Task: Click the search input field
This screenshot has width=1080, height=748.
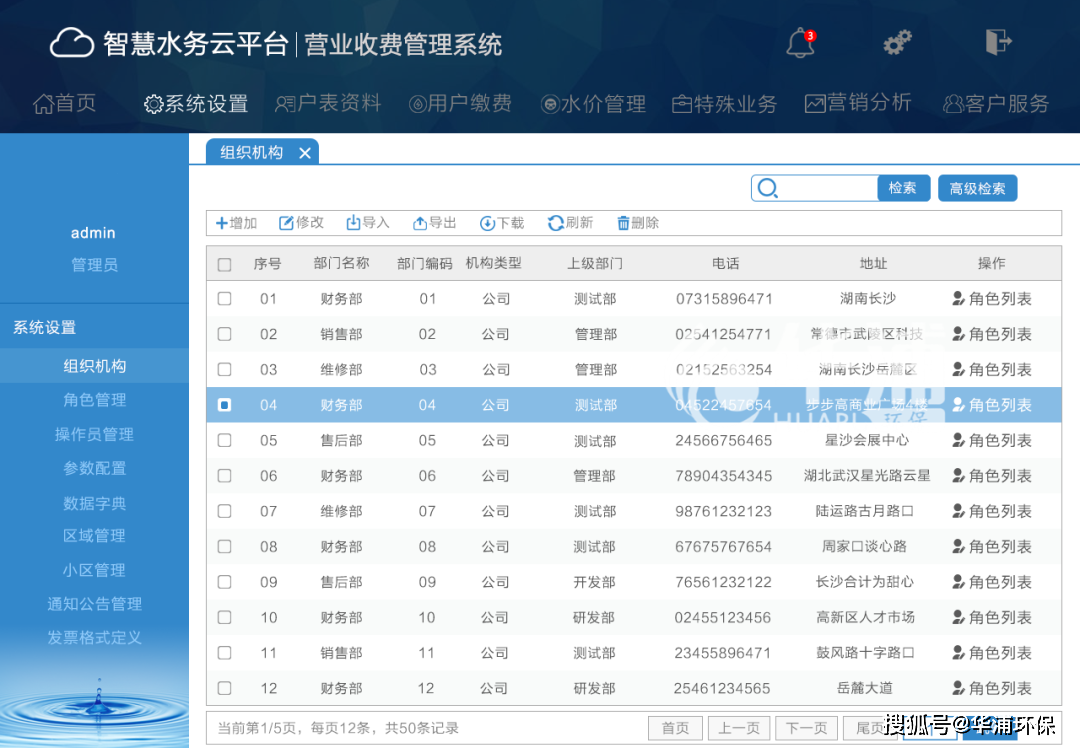Action: pos(826,188)
